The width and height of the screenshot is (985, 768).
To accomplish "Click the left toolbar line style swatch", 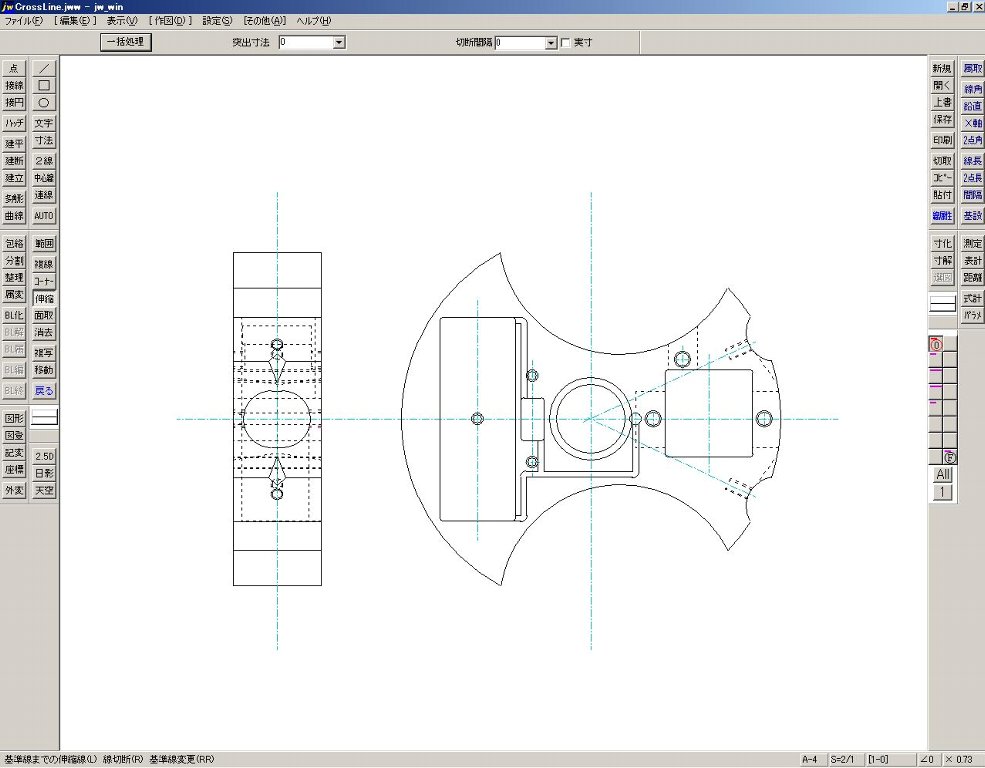I will pos(44,417).
